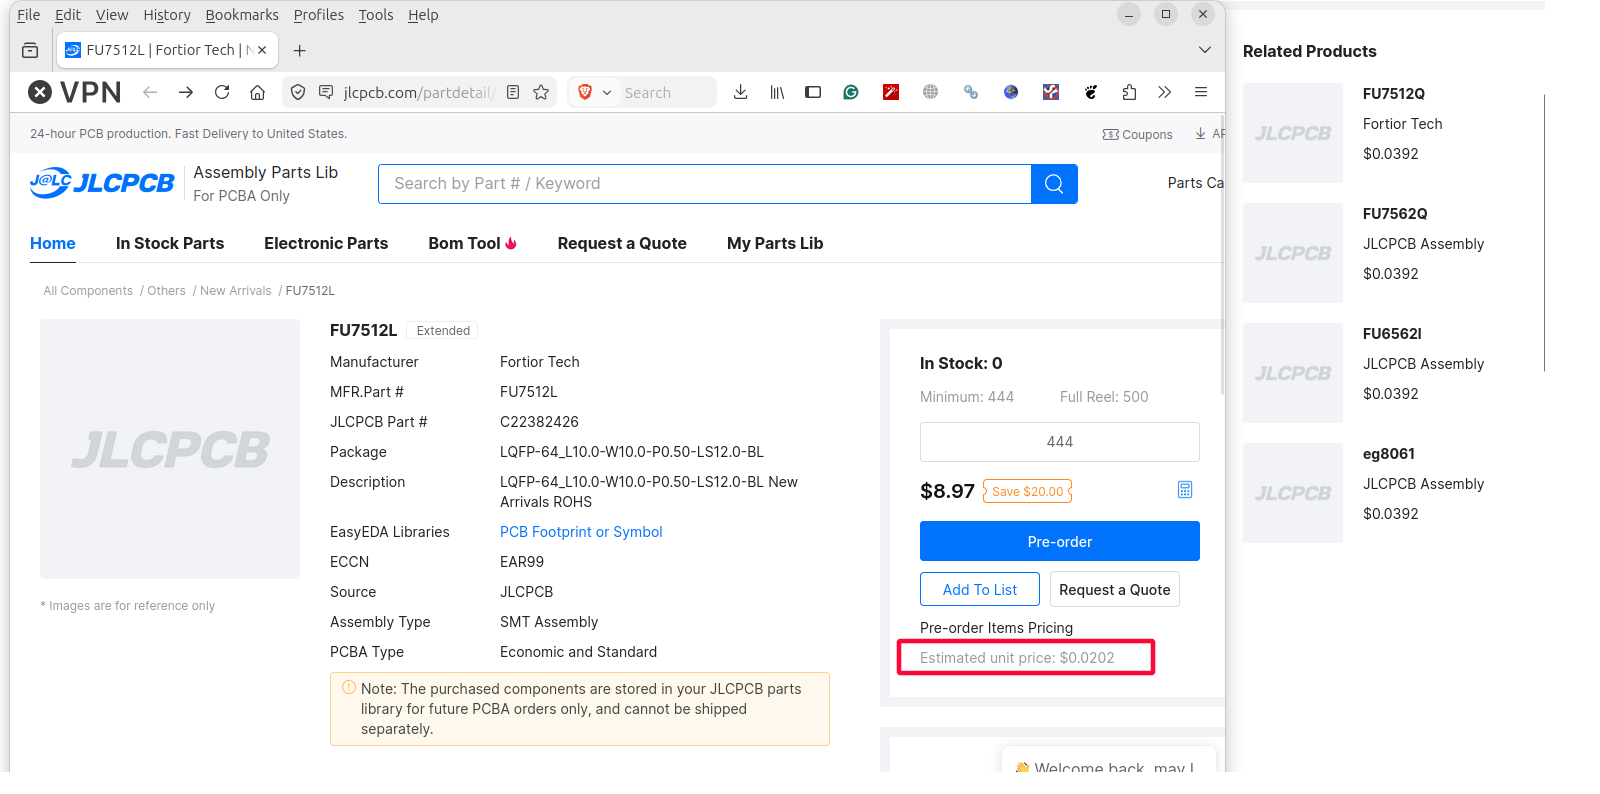The width and height of the screenshot is (1600, 794).
Task: Click the JLCPCB logo
Action: coord(102,183)
